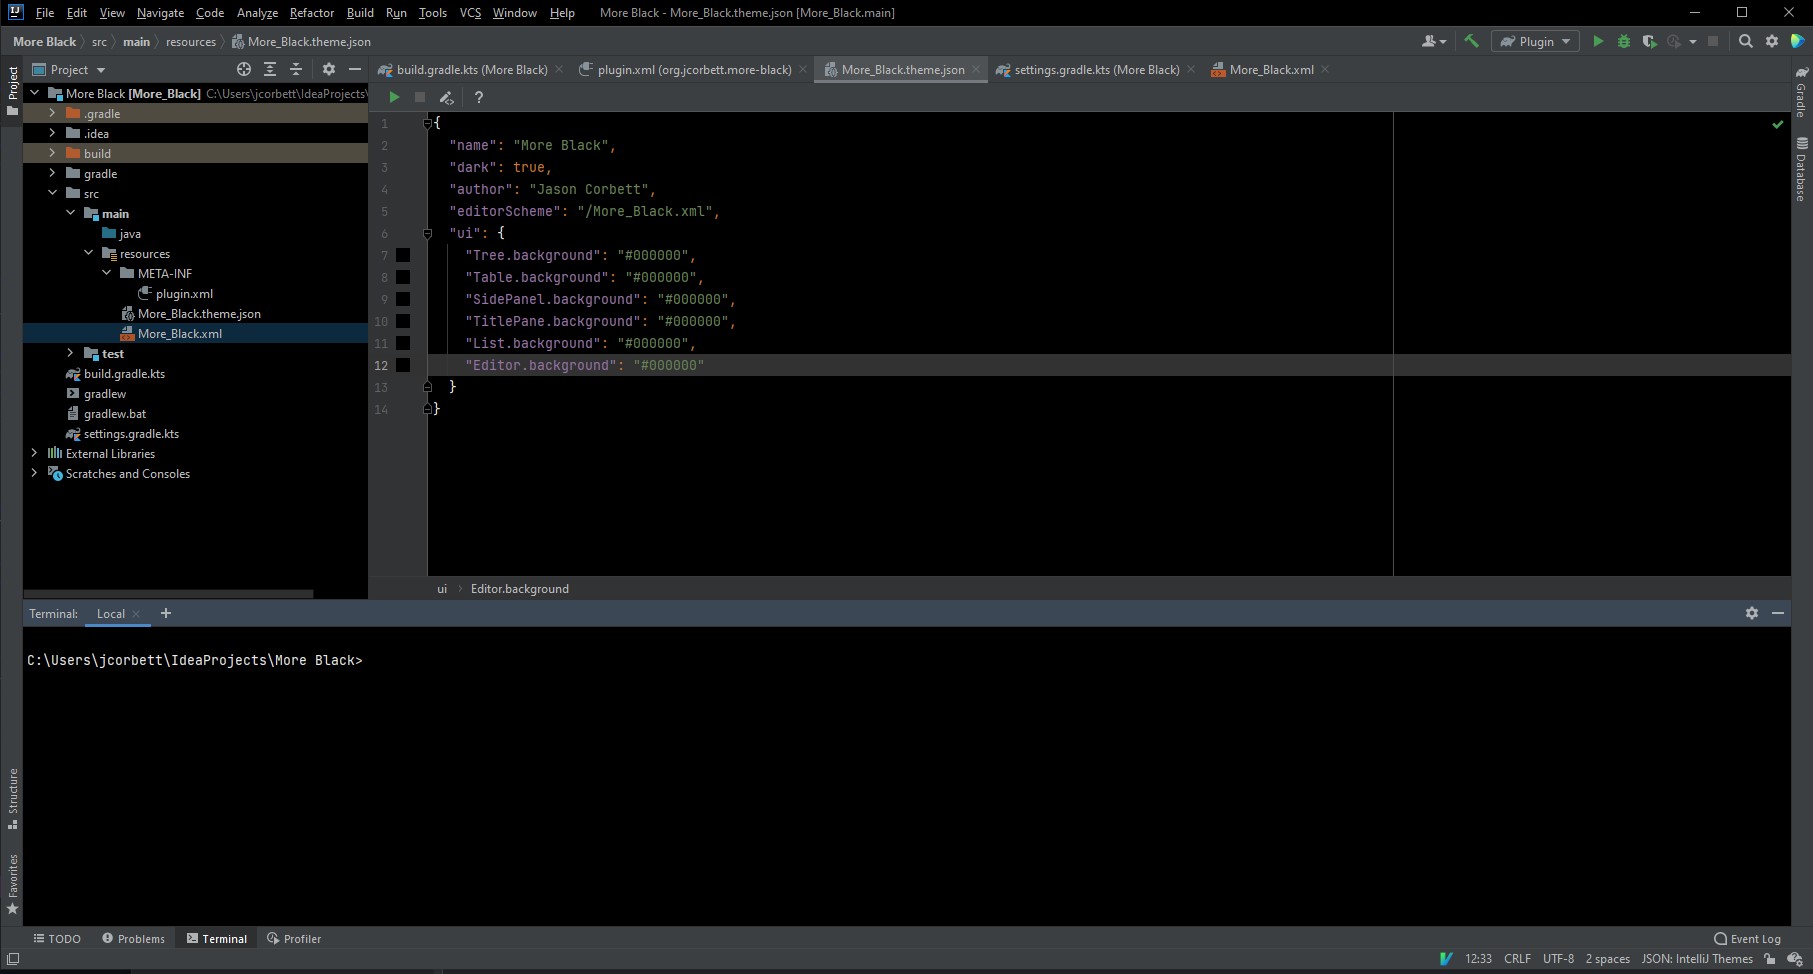This screenshot has height=974, width=1813.
Task: Open Search Everywhere with the magnifier icon
Action: coord(1745,41)
